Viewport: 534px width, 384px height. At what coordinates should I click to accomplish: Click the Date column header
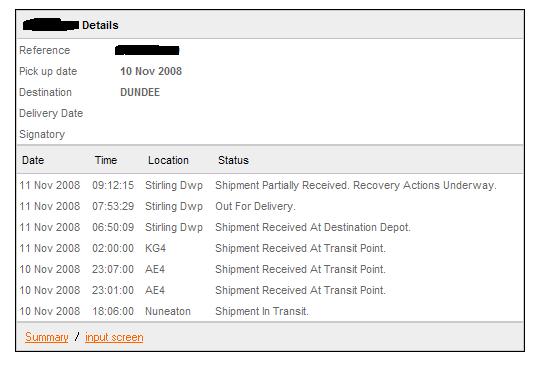(x=33, y=160)
